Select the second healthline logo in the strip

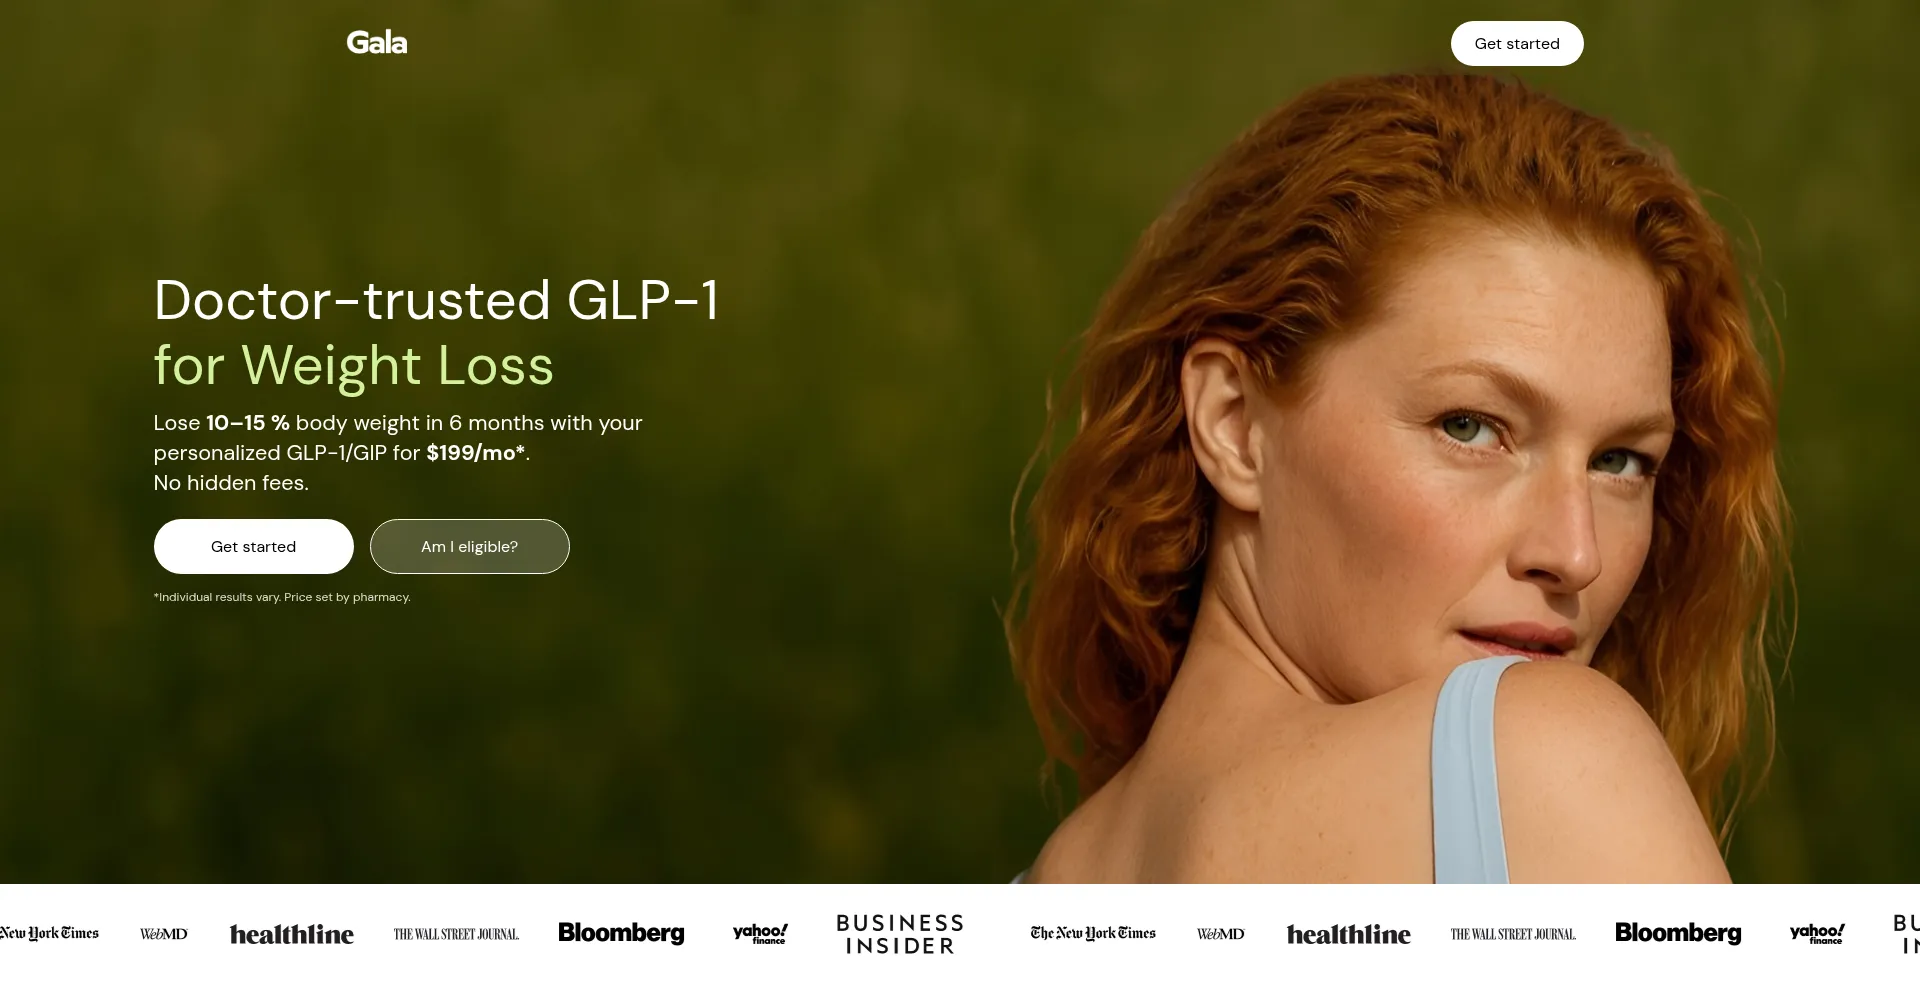[x=1349, y=934]
